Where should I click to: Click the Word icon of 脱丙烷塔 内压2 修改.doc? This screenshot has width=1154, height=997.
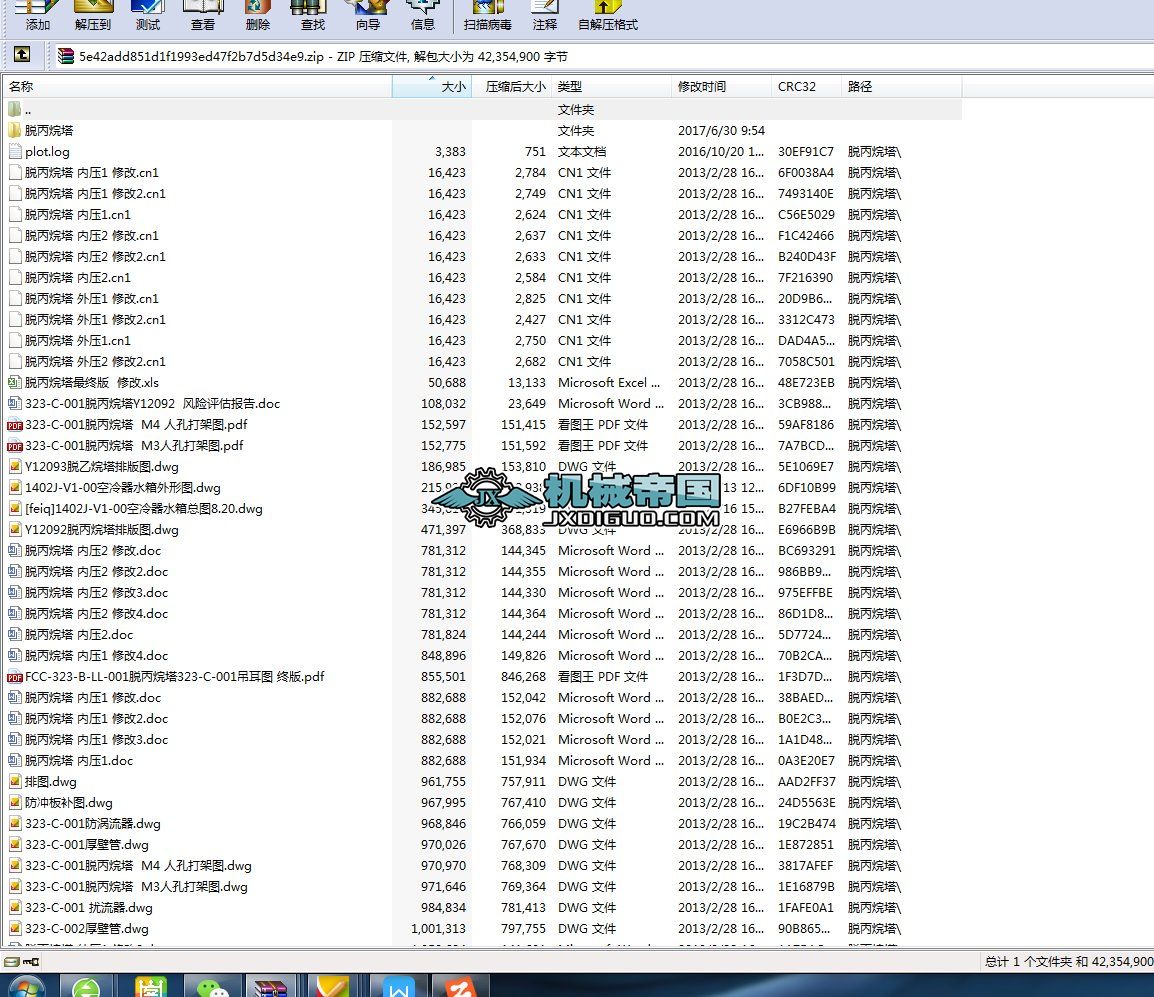(x=15, y=550)
